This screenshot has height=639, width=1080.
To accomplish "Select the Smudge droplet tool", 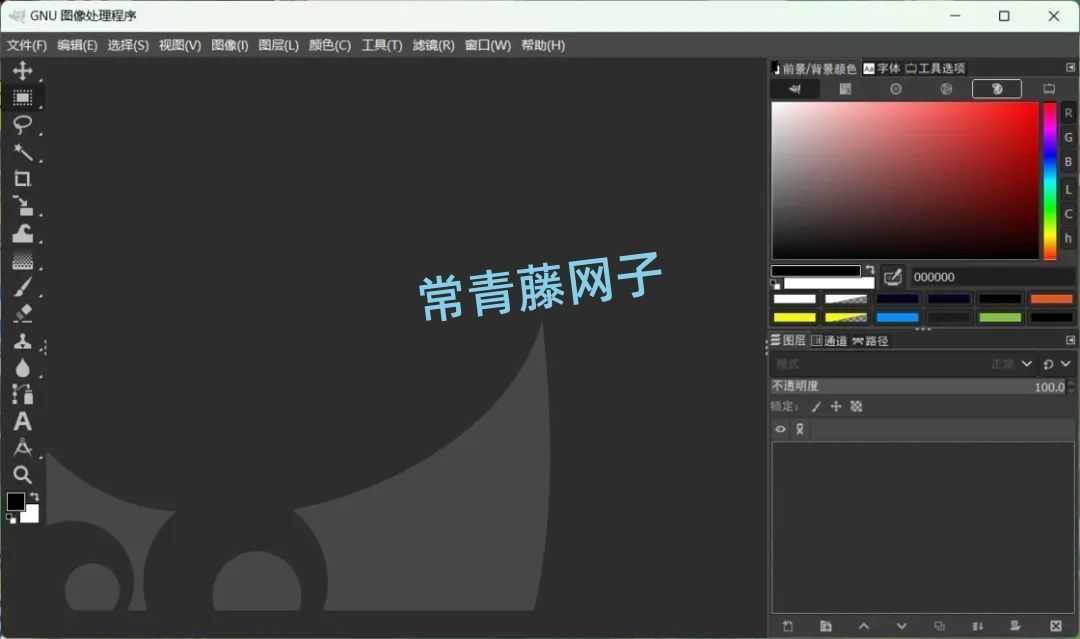I will 22,368.
